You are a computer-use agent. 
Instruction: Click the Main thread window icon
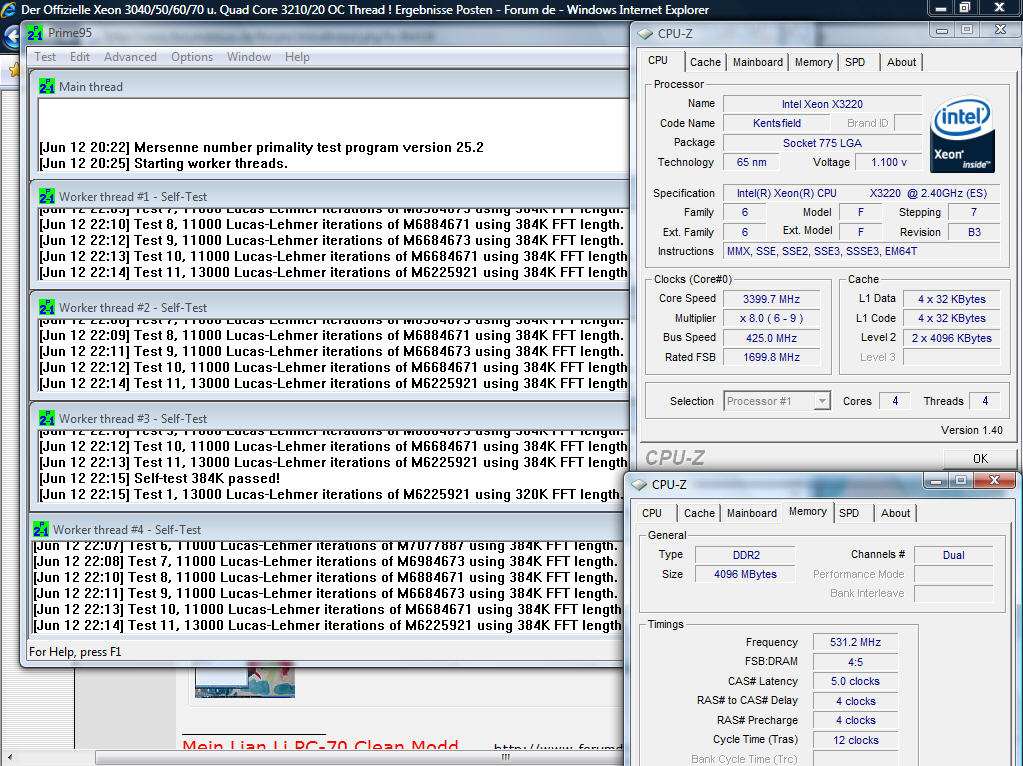46,86
